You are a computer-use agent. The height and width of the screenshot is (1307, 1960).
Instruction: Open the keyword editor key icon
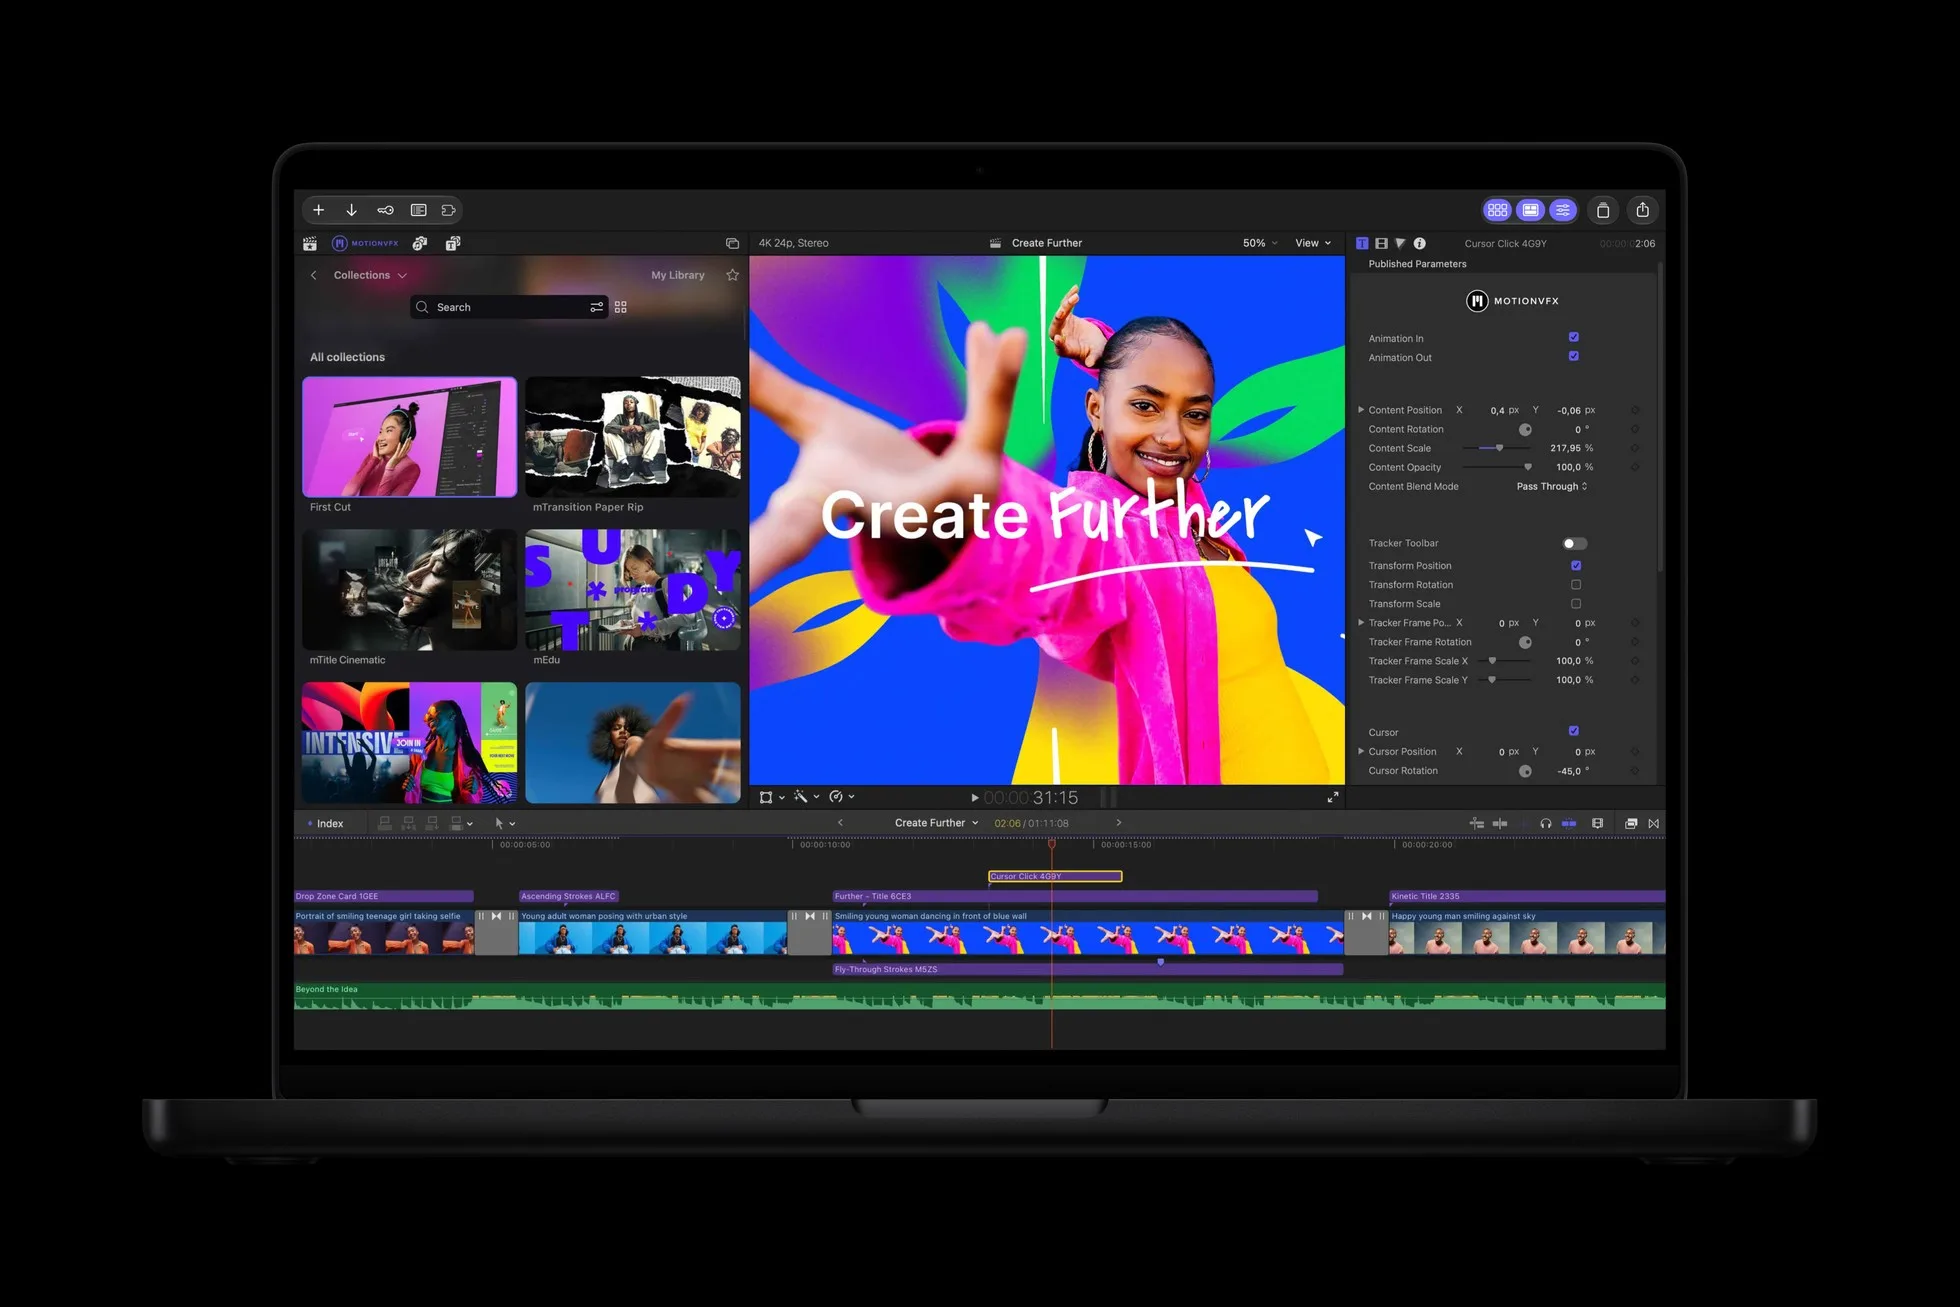pyautogui.click(x=385, y=210)
